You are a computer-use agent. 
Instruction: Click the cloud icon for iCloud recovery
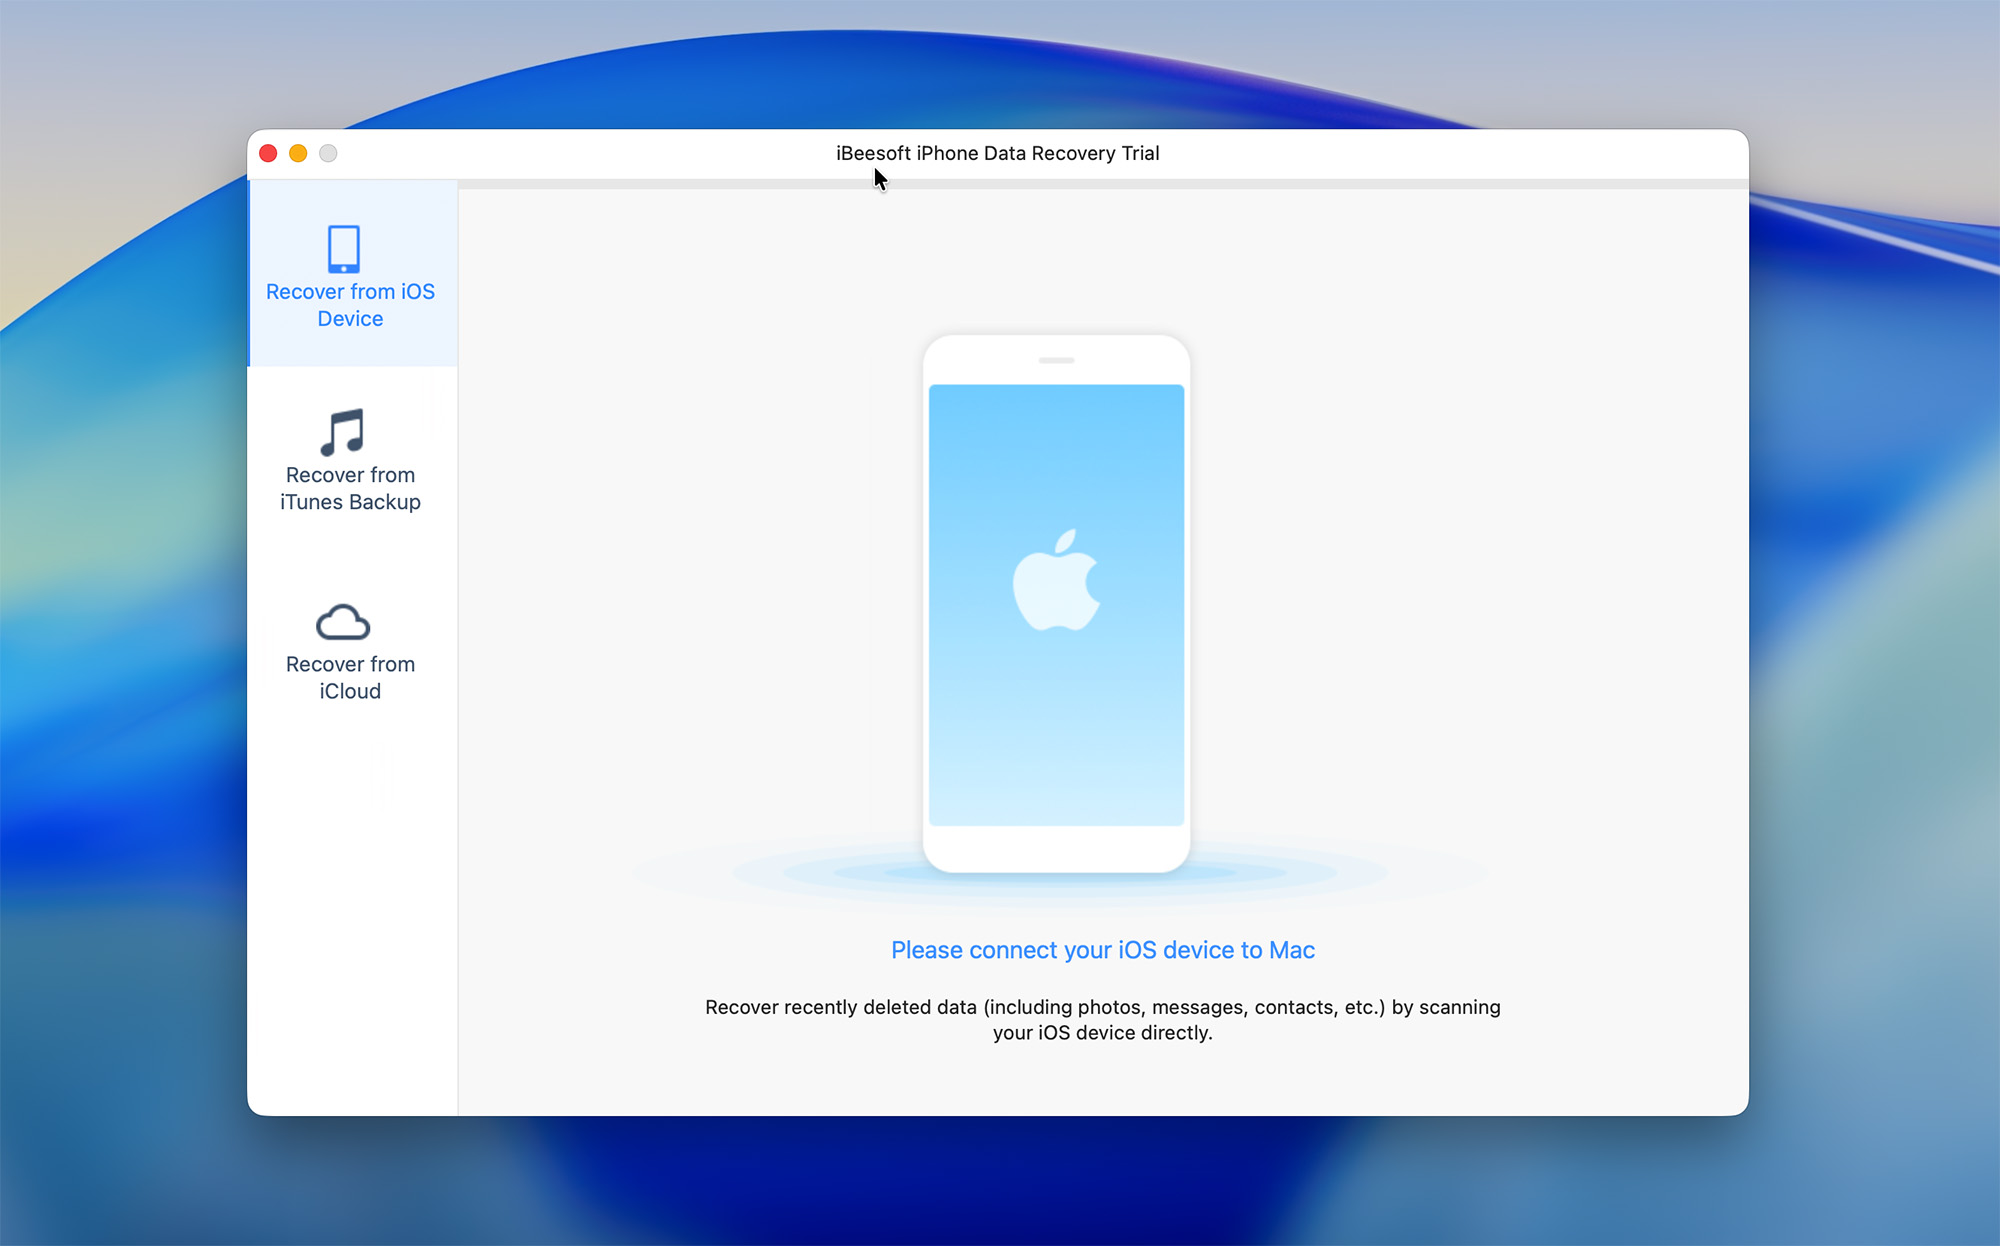pyautogui.click(x=345, y=622)
